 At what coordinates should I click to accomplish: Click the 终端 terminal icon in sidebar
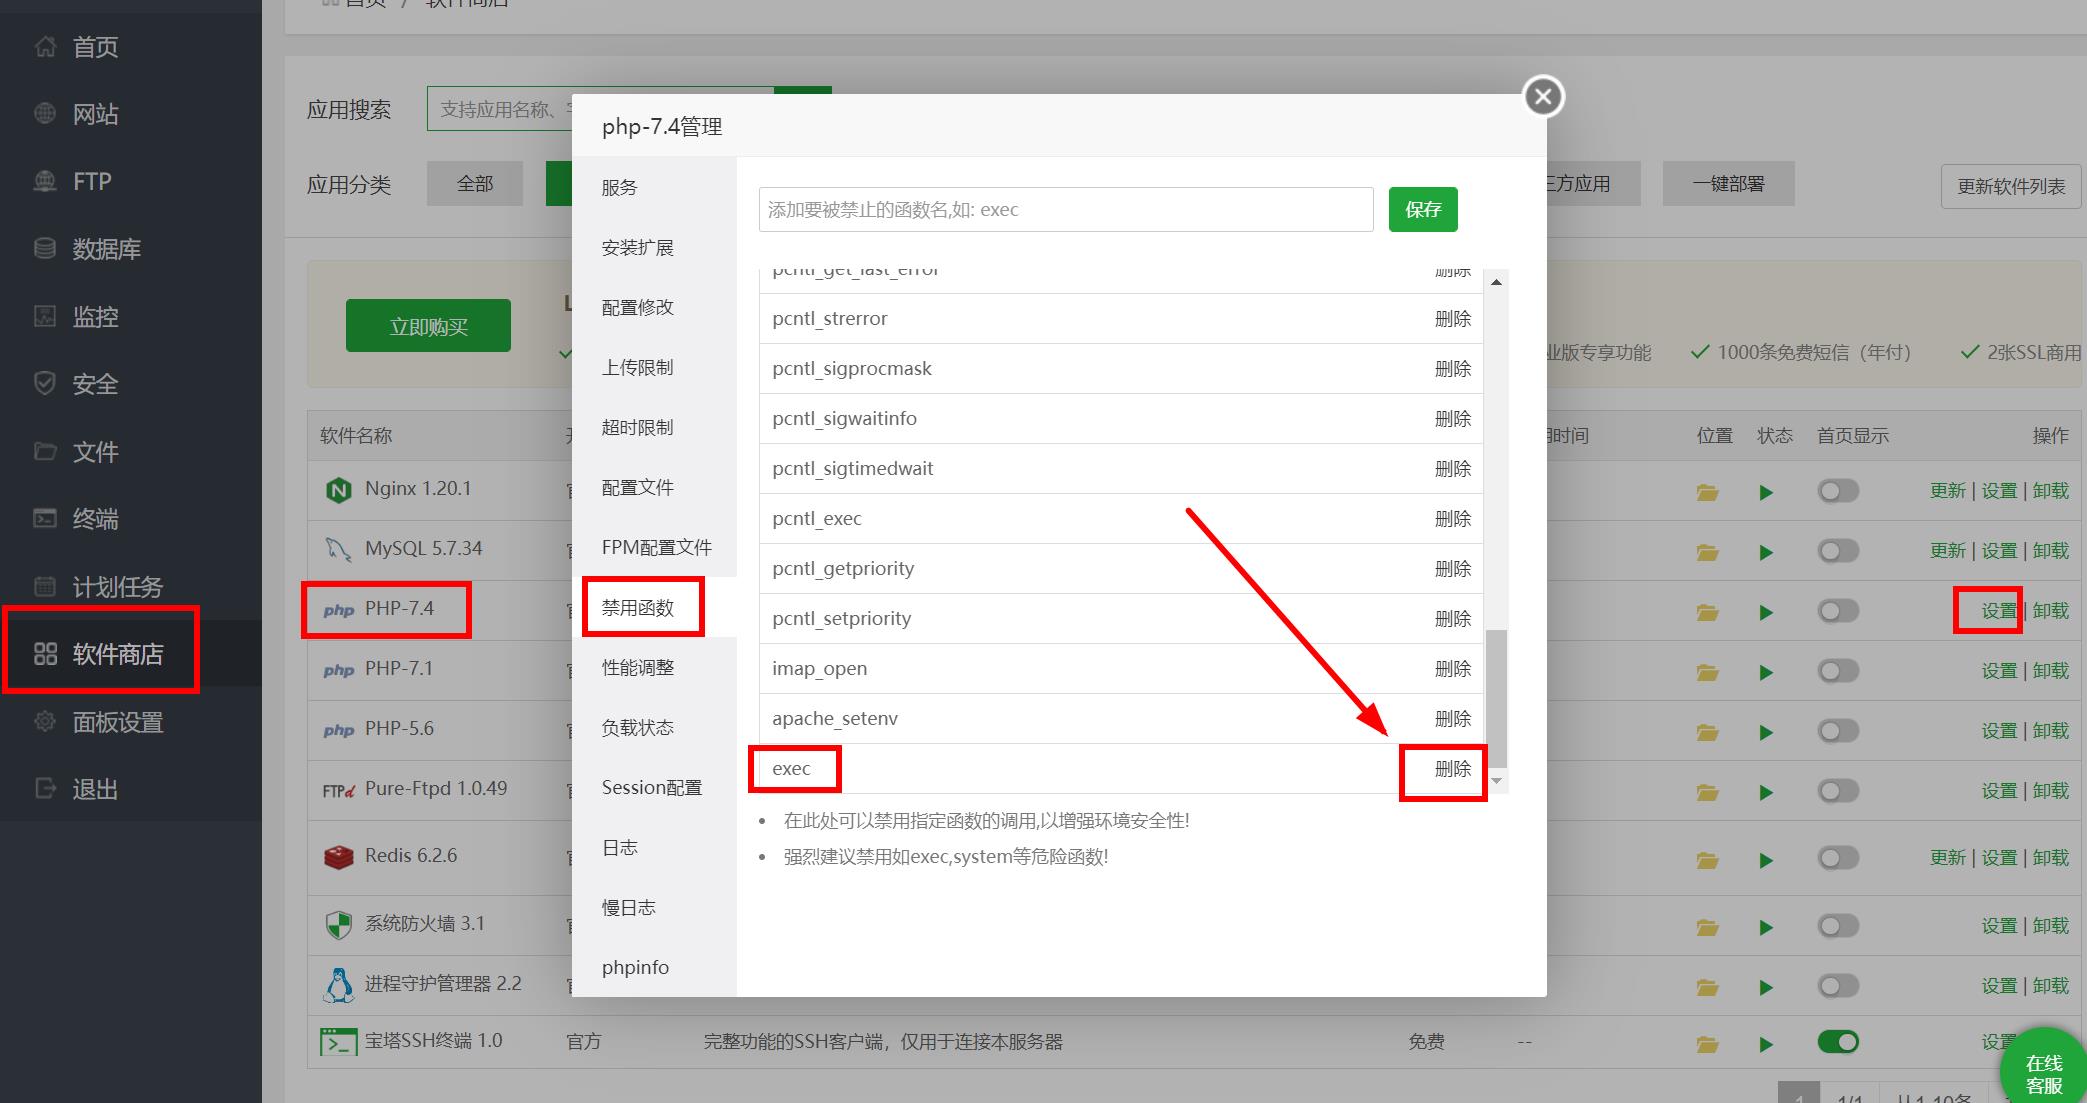tap(45, 518)
